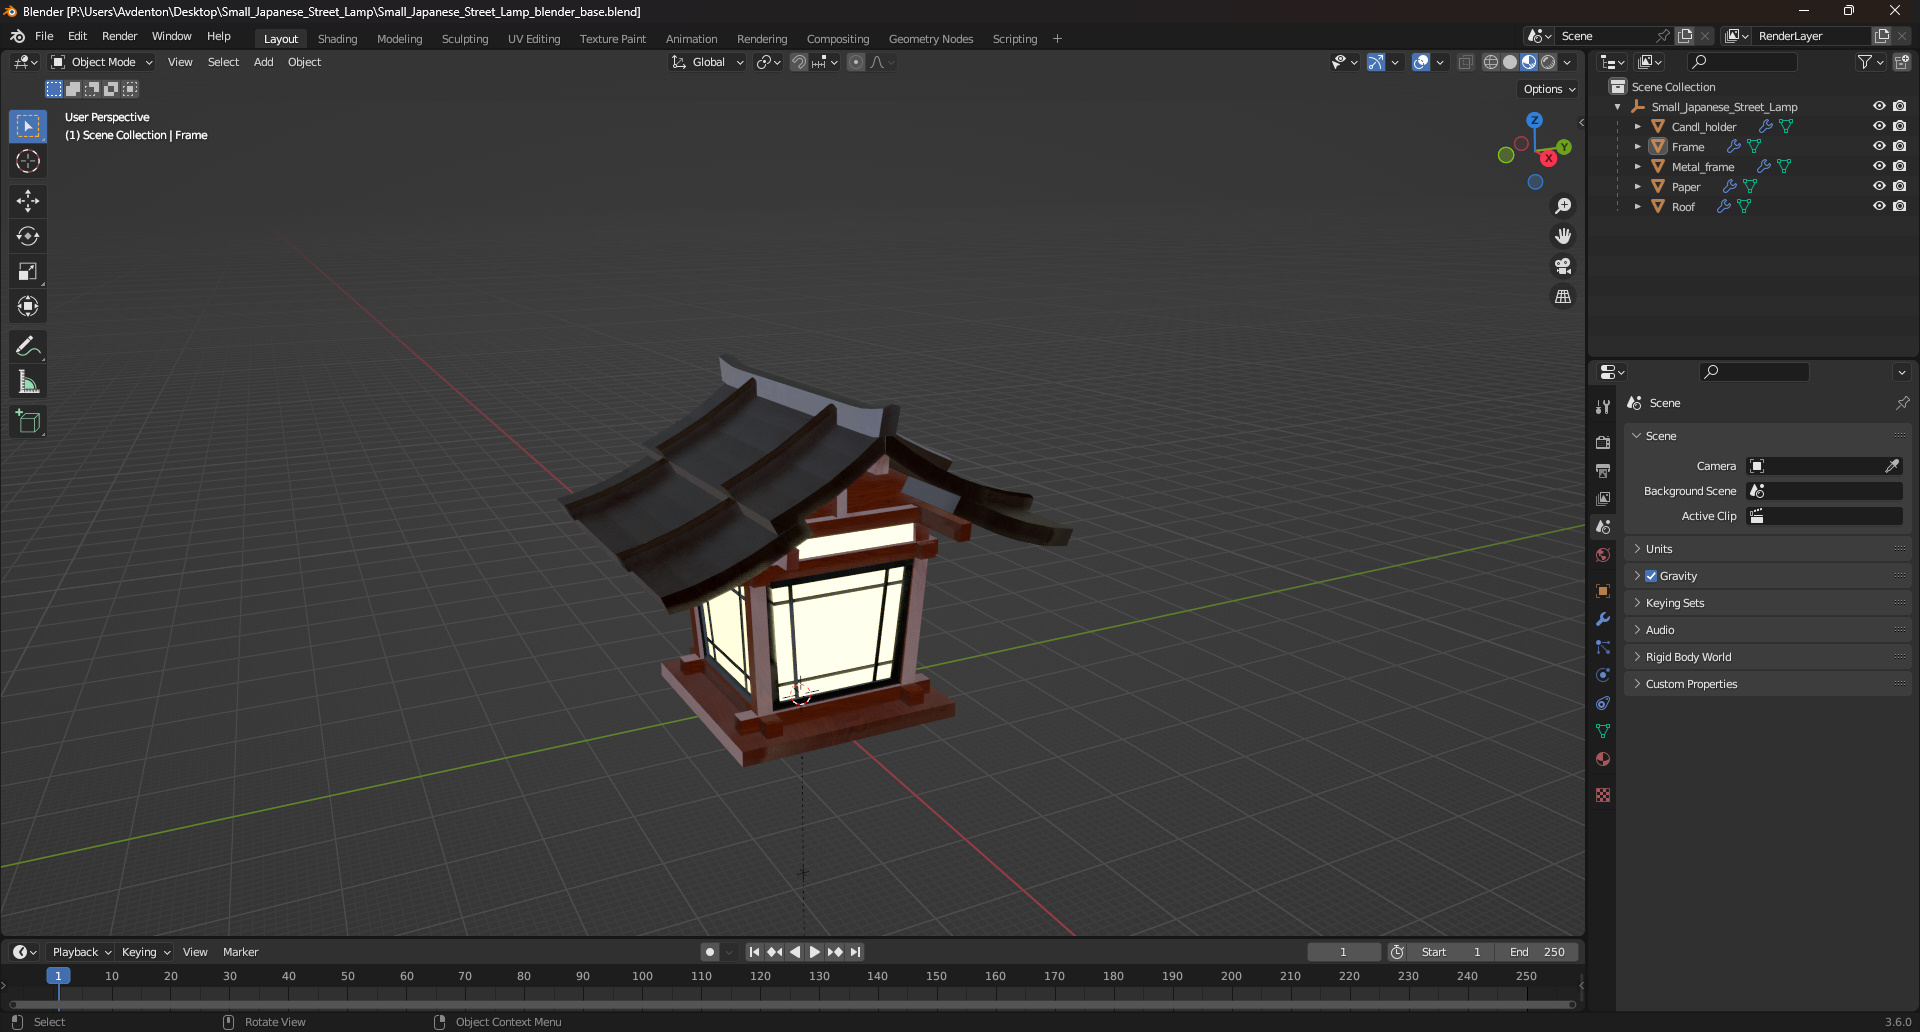Screen dimensions: 1920x1032
Task: Open the Object properties tab
Action: tap(1603, 591)
